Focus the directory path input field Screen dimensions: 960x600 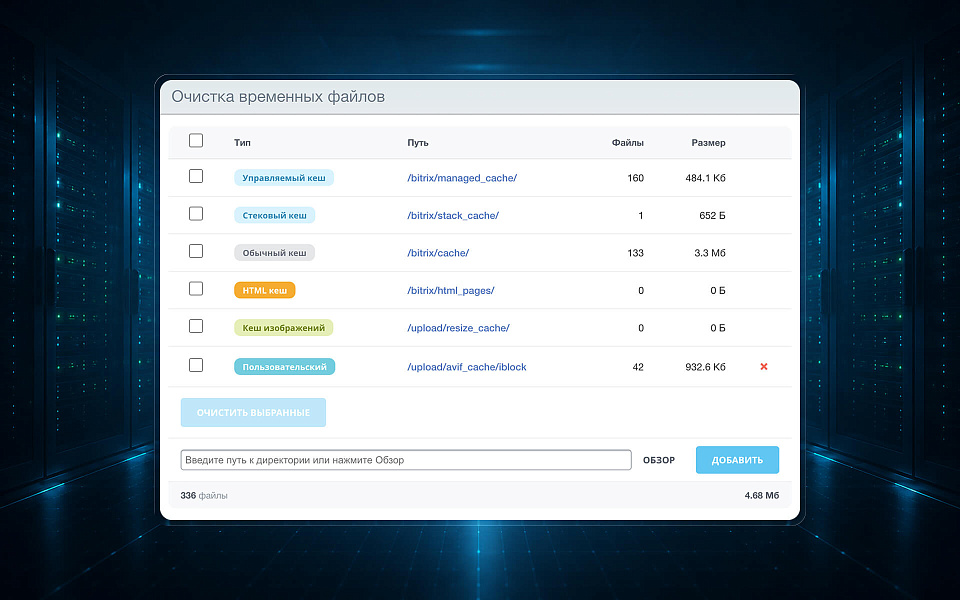tap(406, 460)
